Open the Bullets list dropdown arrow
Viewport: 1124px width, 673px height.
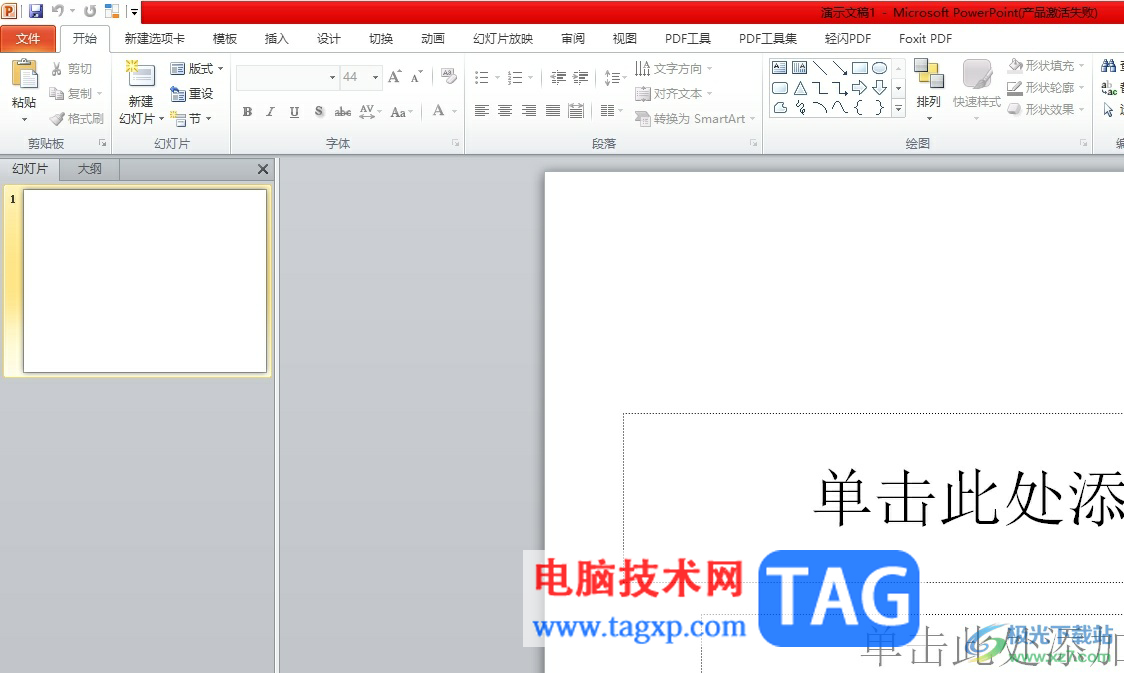click(497, 77)
